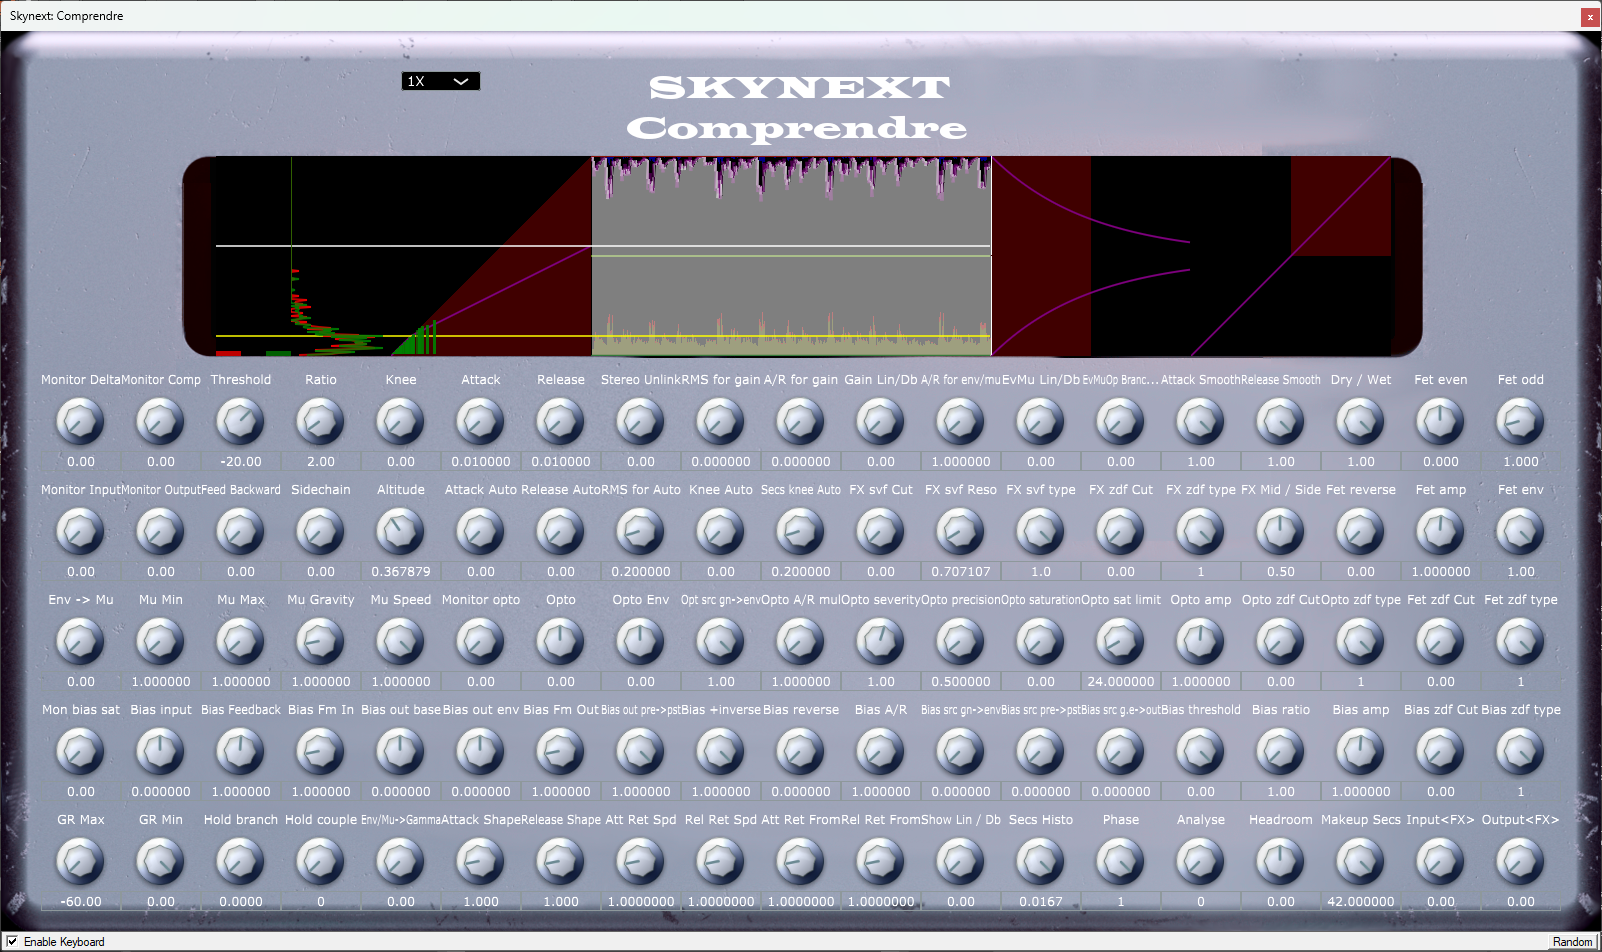The width and height of the screenshot is (1602, 952).
Task: Click the Altitude value field 0.367879
Action: pos(400,571)
